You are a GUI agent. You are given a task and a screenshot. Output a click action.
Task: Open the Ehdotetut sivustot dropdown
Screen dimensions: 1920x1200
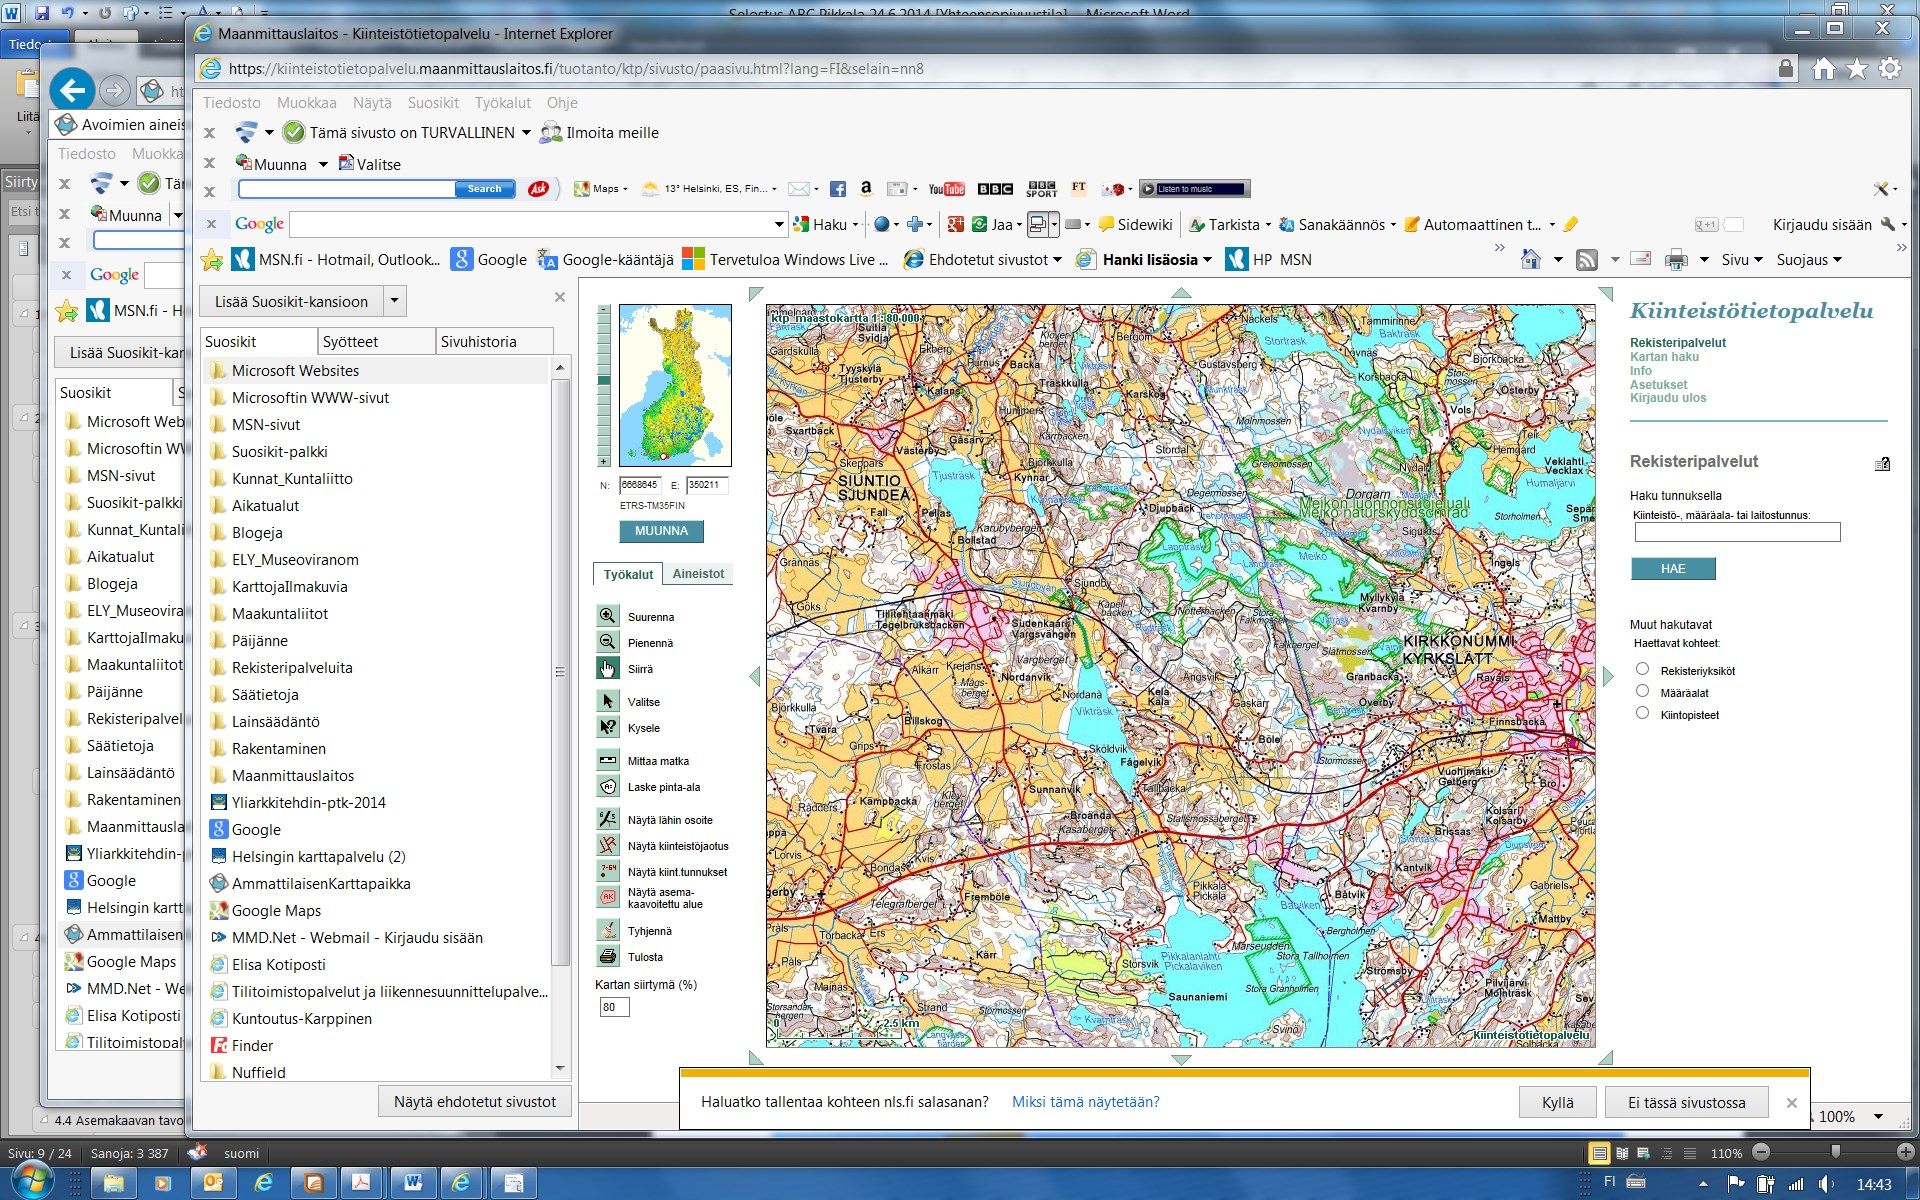coord(1057,260)
